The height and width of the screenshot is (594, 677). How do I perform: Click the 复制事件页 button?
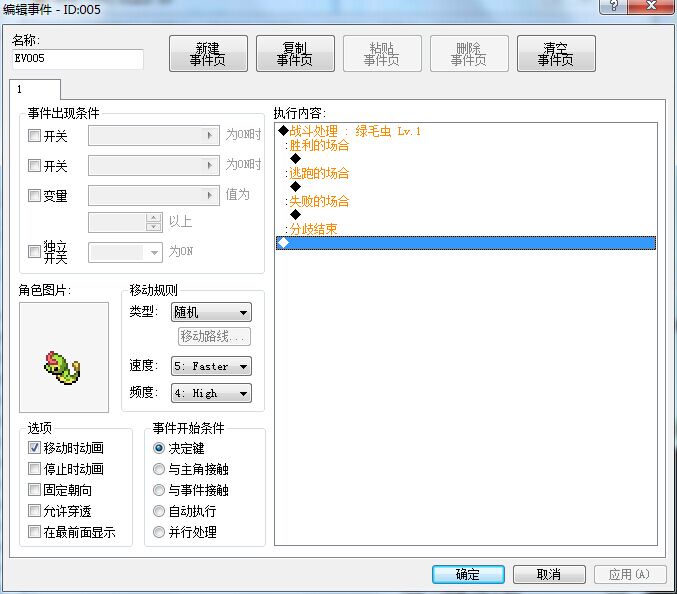coord(295,54)
